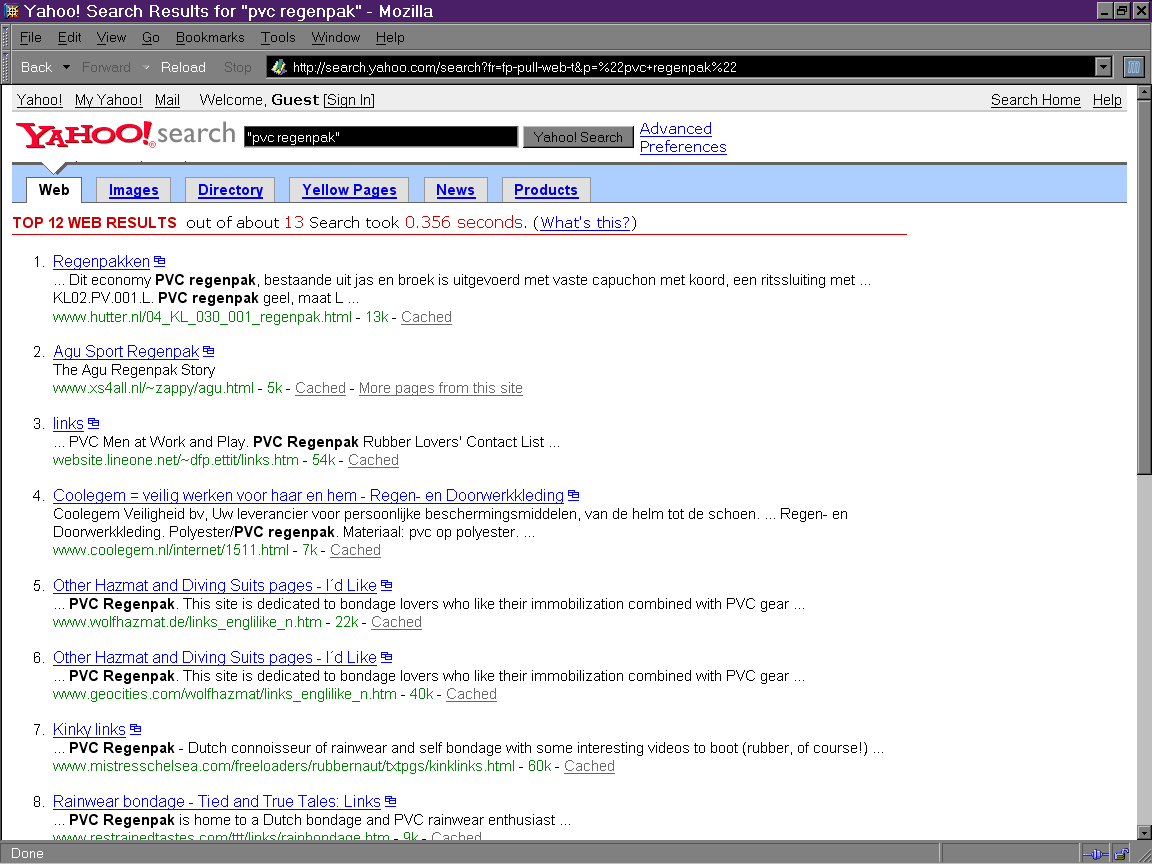Open new-window icon beside Rainwear bondage result

391,802
